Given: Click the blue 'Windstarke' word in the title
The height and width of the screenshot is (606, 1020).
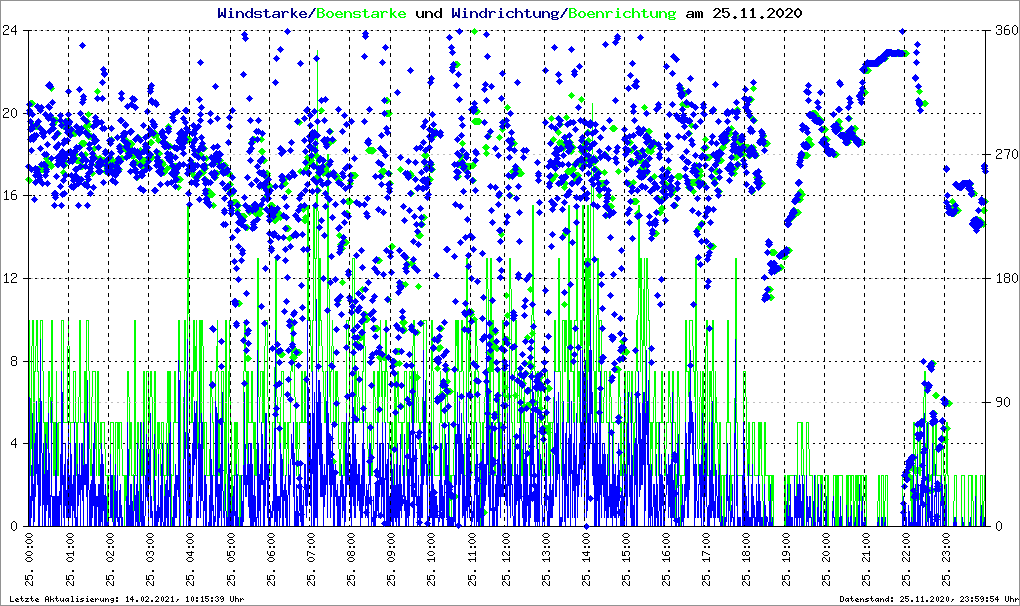Looking at the screenshot, I should click(x=264, y=14).
